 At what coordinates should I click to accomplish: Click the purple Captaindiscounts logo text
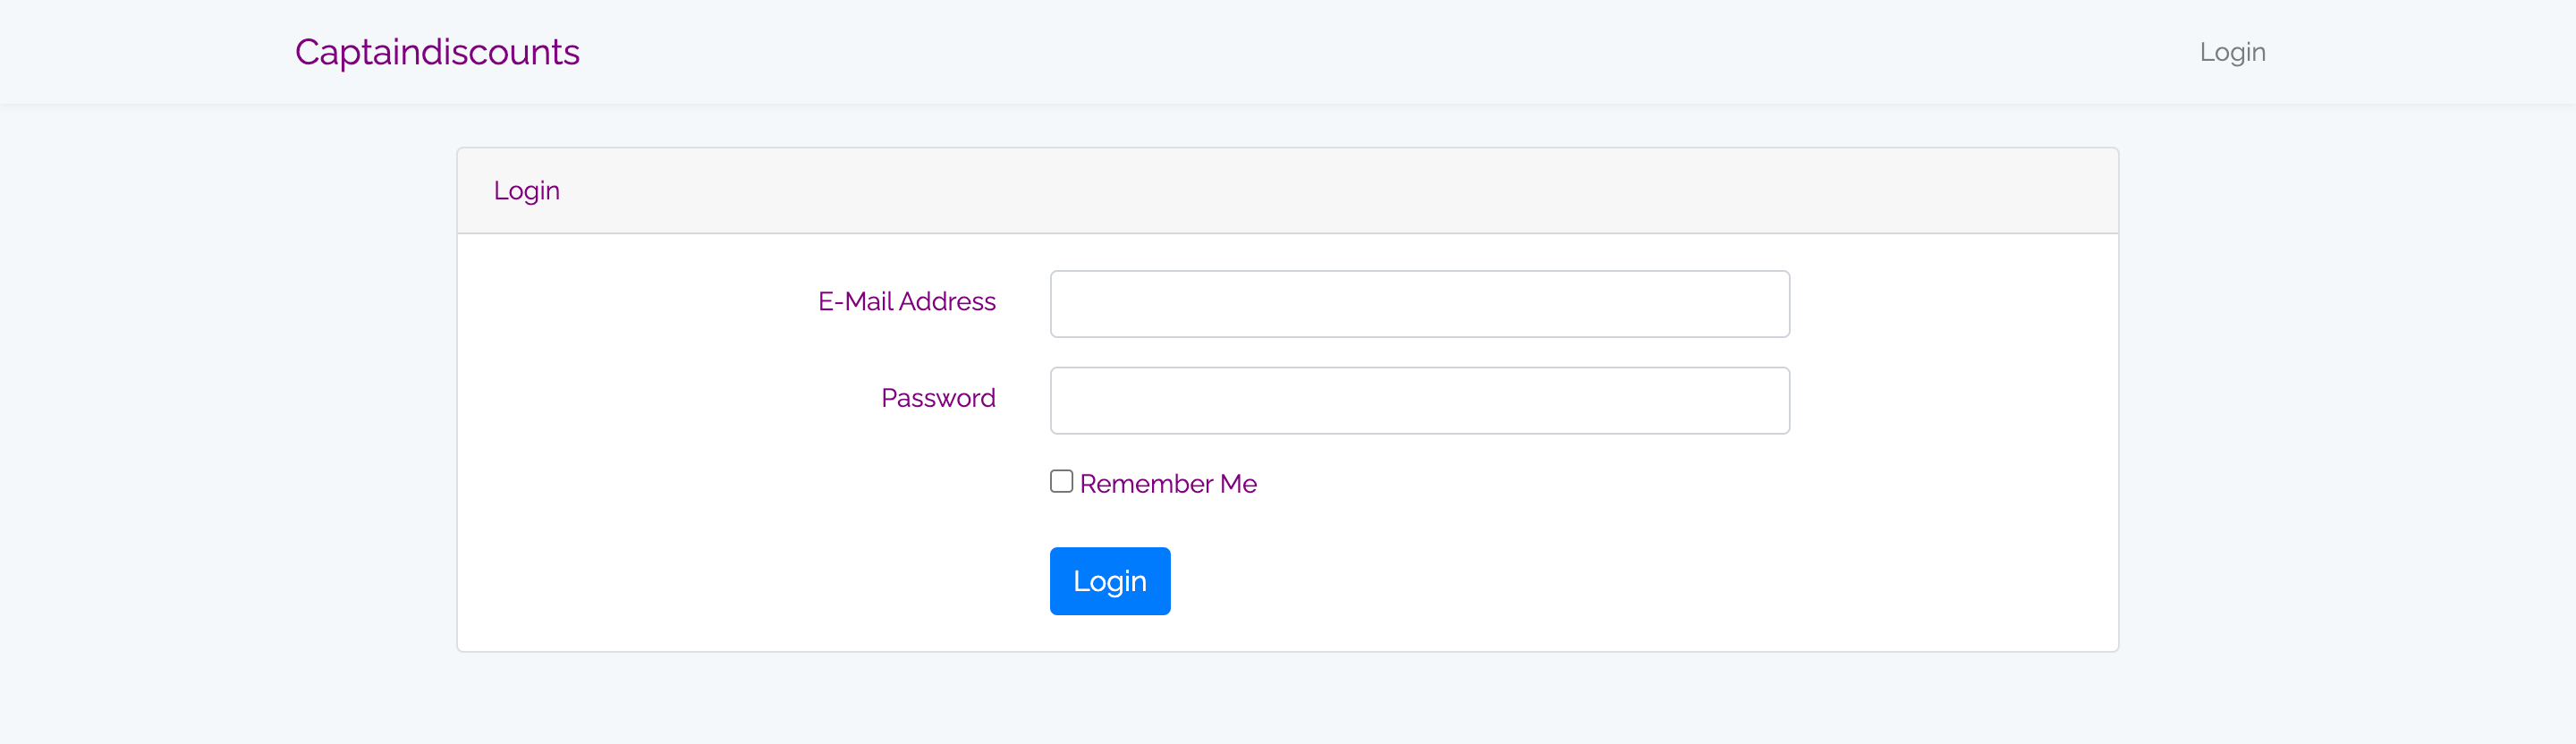tap(437, 52)
